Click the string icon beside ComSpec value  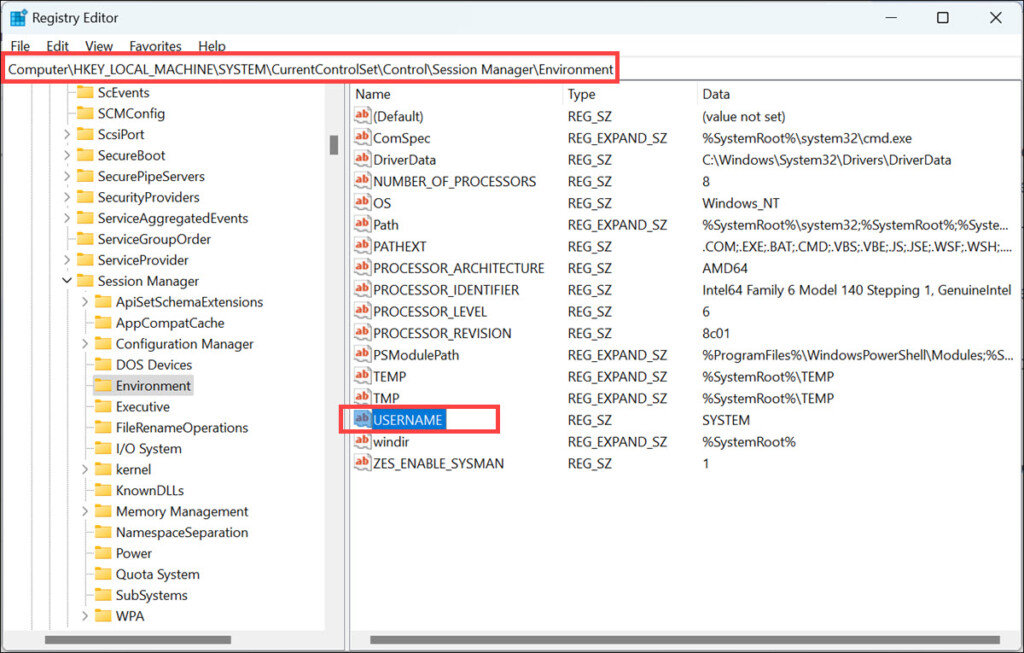tap(362, 138)
